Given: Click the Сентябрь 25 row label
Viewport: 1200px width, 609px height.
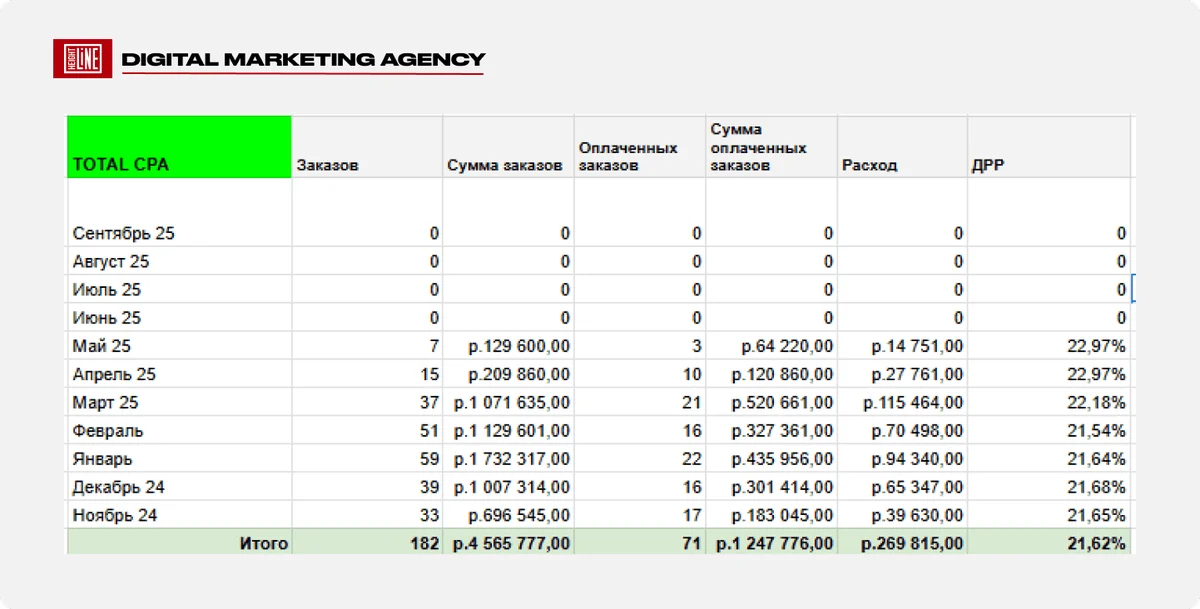Looking at the screenshot, I should pyautogui.click(x=124, y=233).
